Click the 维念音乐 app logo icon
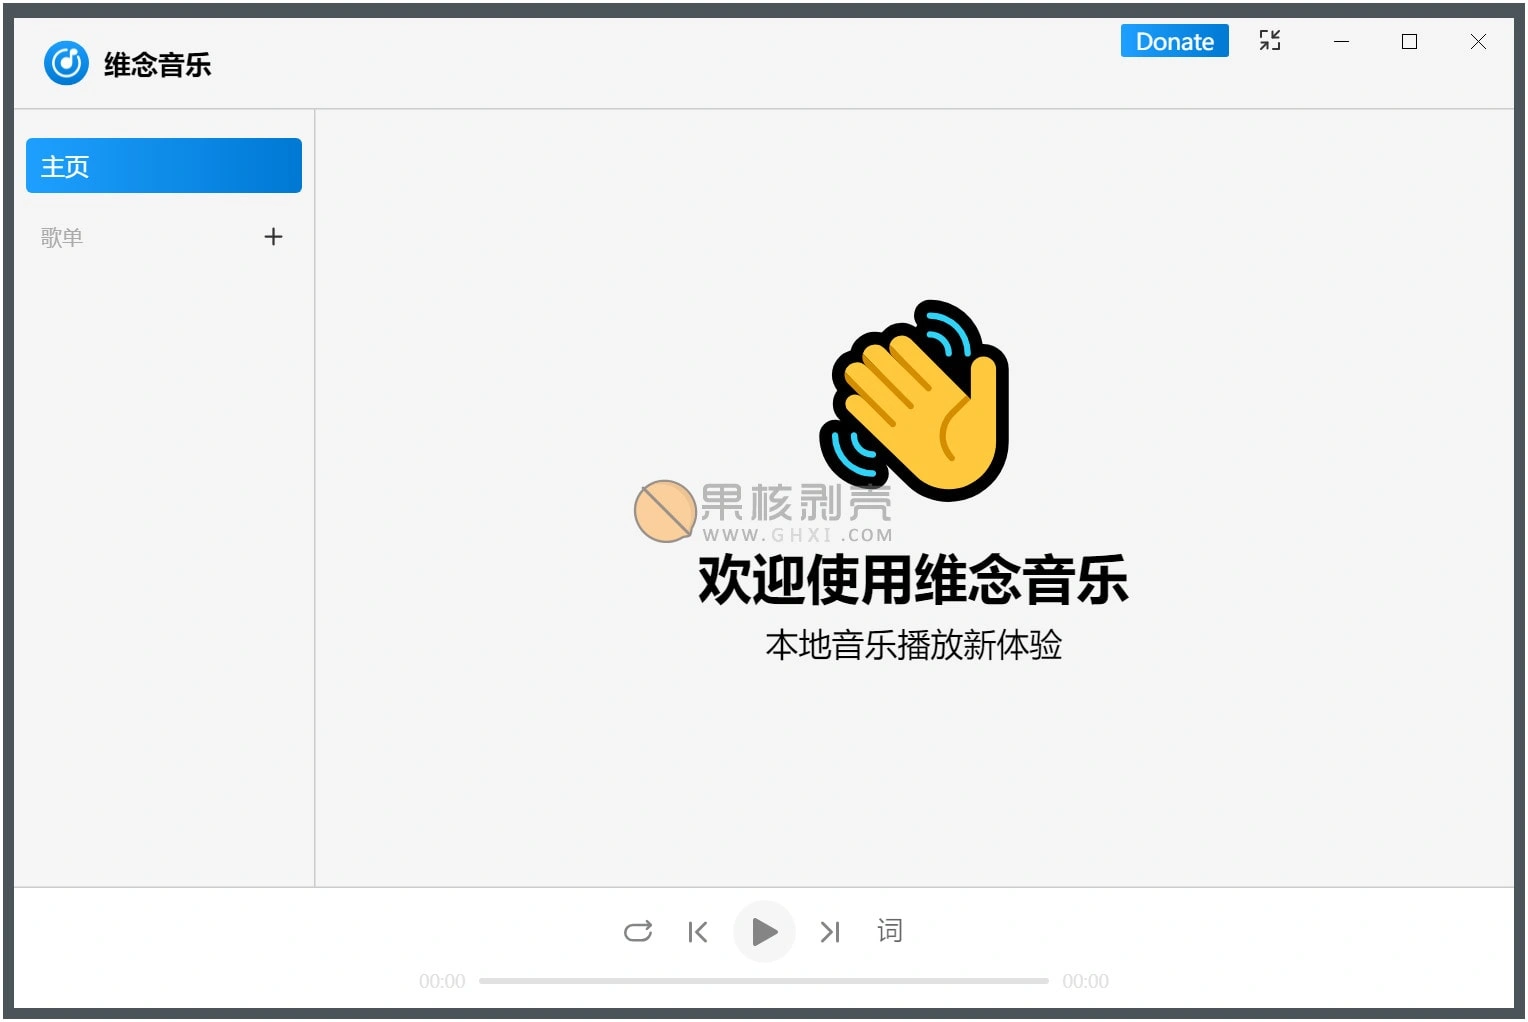Screen dimensions: 1528x1022 (x=66, y=62)
